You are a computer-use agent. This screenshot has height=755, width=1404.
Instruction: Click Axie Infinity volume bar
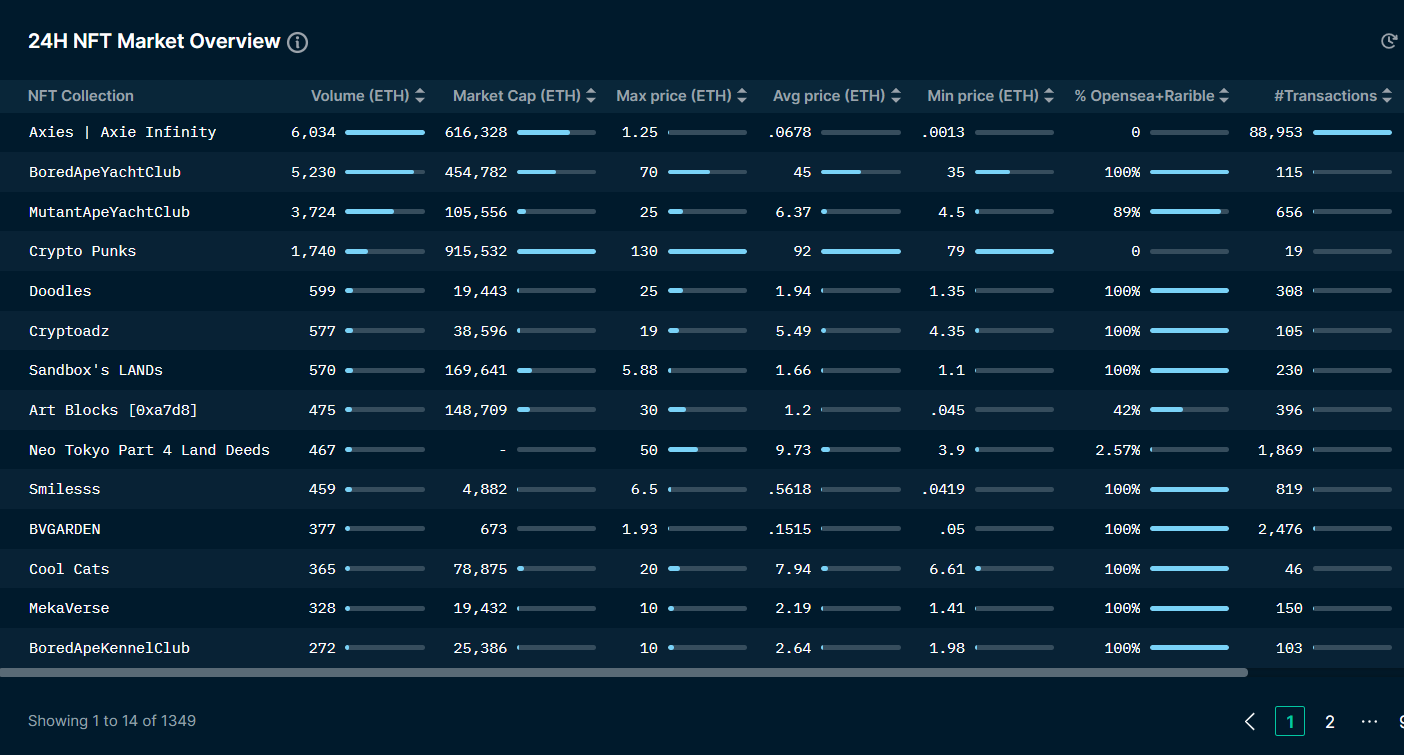point(385,132)
